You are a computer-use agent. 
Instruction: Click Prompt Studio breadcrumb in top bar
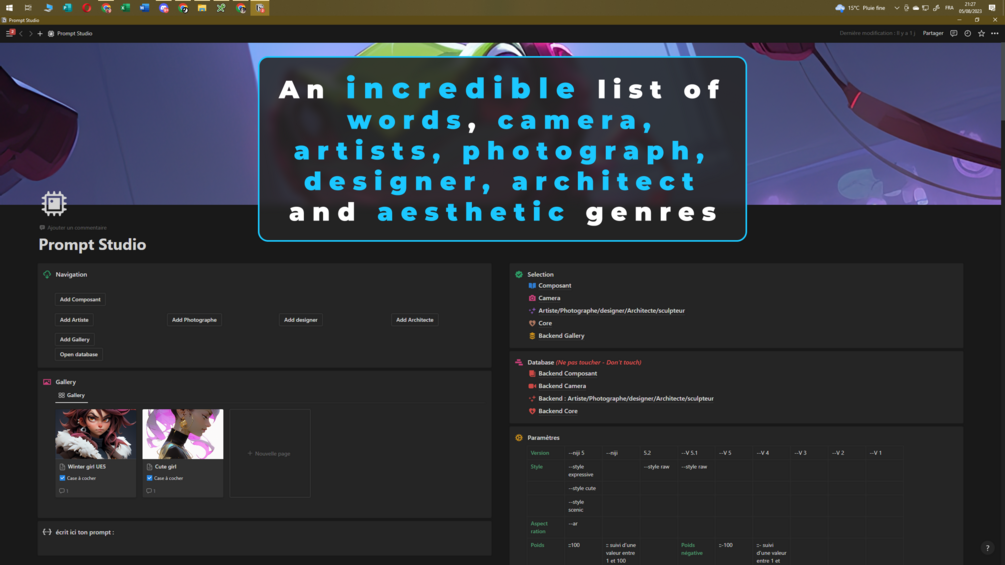pyautogui.click(x=71, y=33)
